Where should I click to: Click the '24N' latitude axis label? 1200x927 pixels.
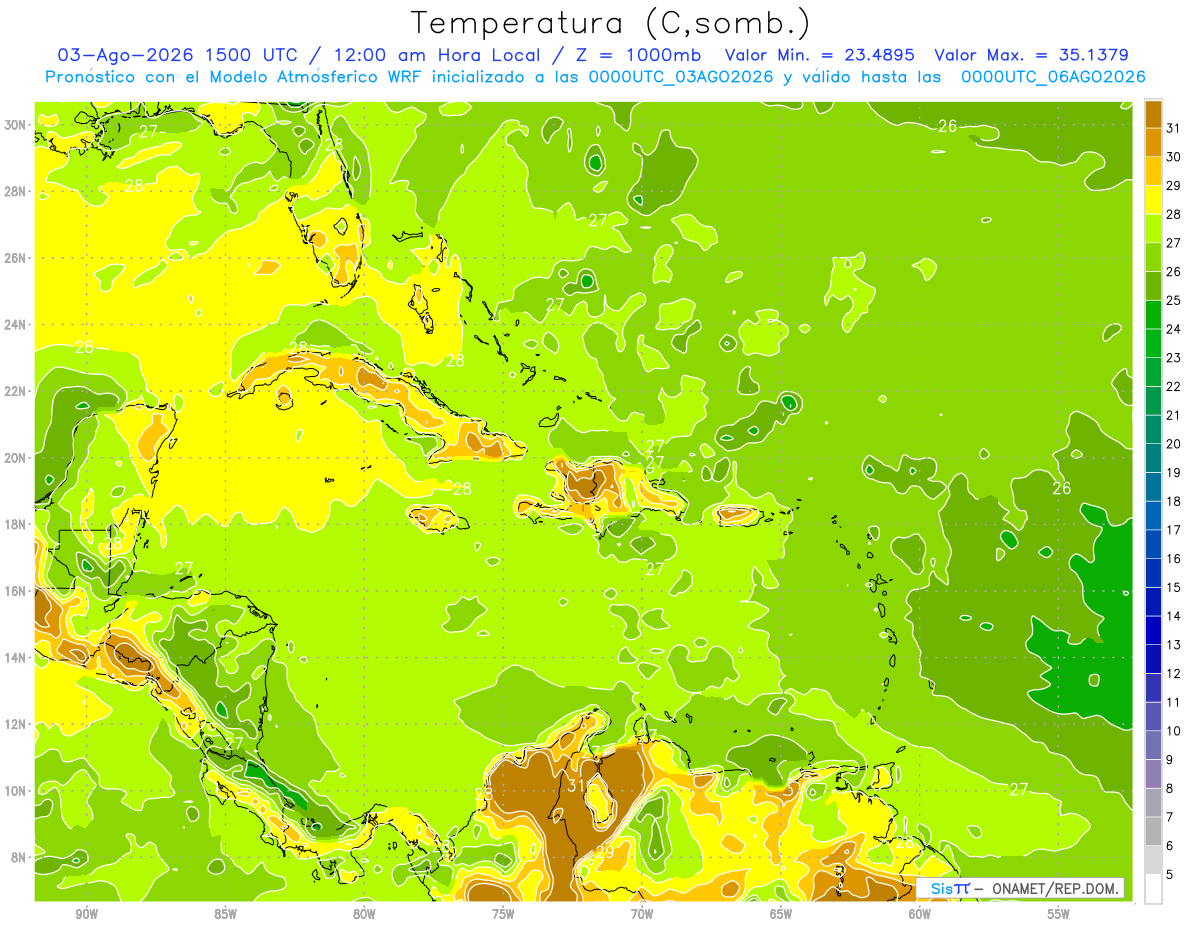(15, 325)
